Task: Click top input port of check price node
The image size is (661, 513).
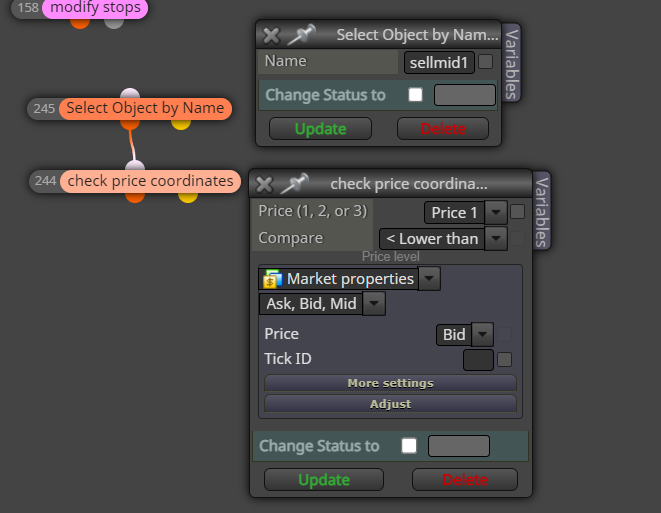Action: (x=135, y=166)
